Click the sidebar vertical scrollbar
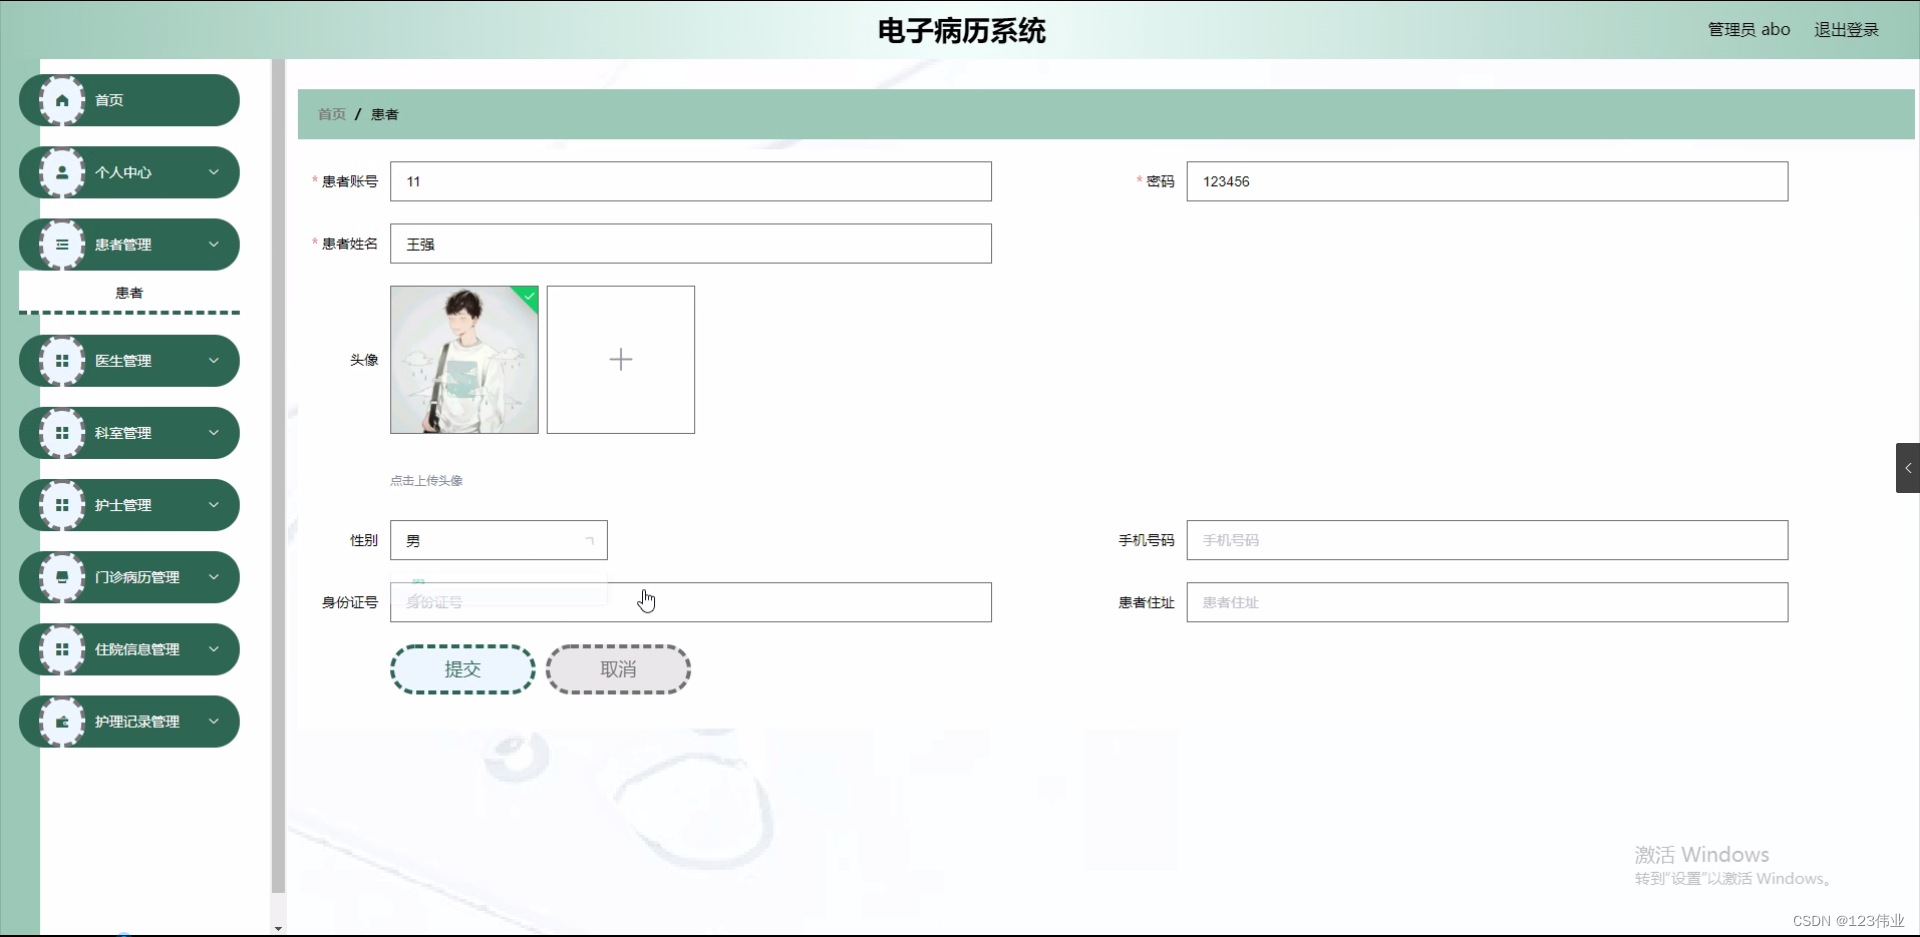 pyautogui.click(x=278, y=475)
